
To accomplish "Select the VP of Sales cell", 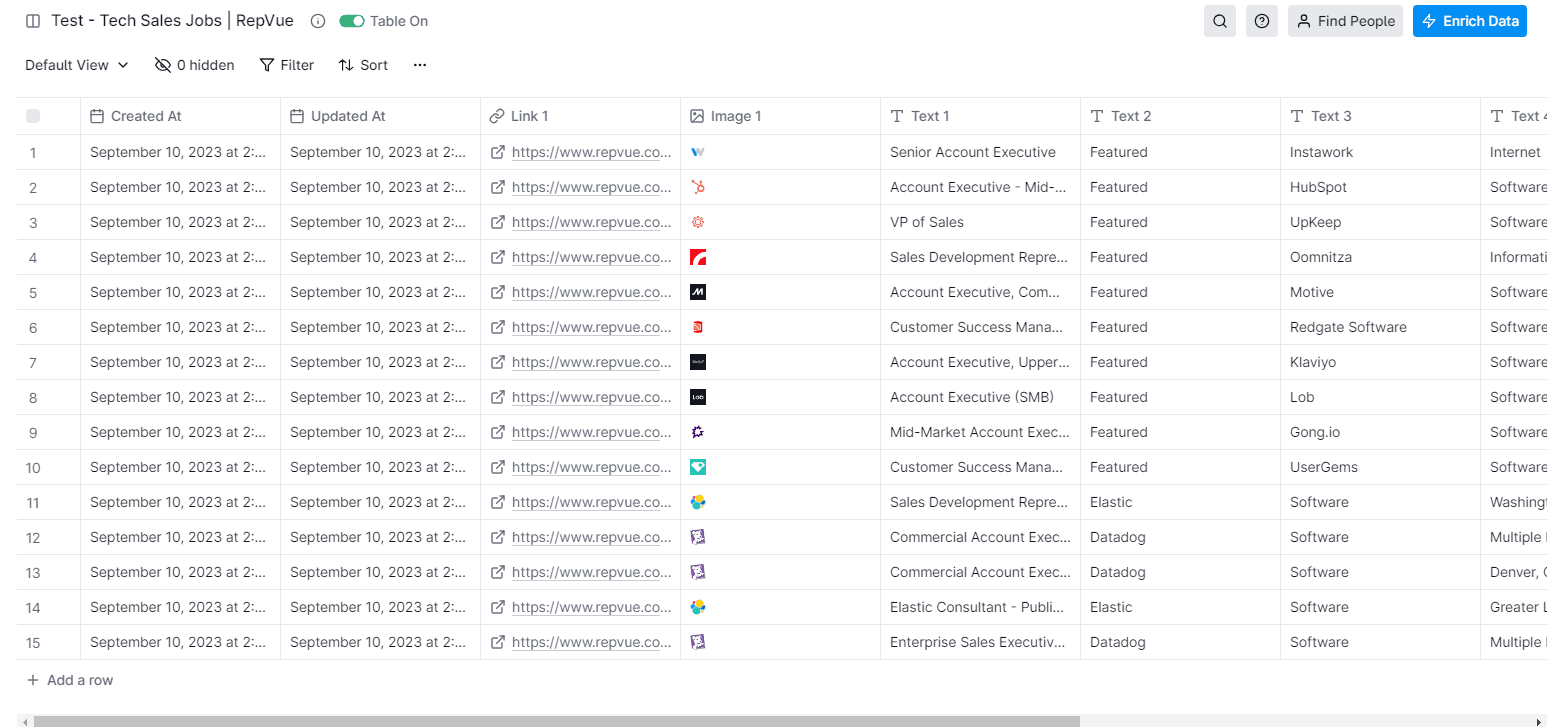I will pyautogui.click(x=980, y=222).
